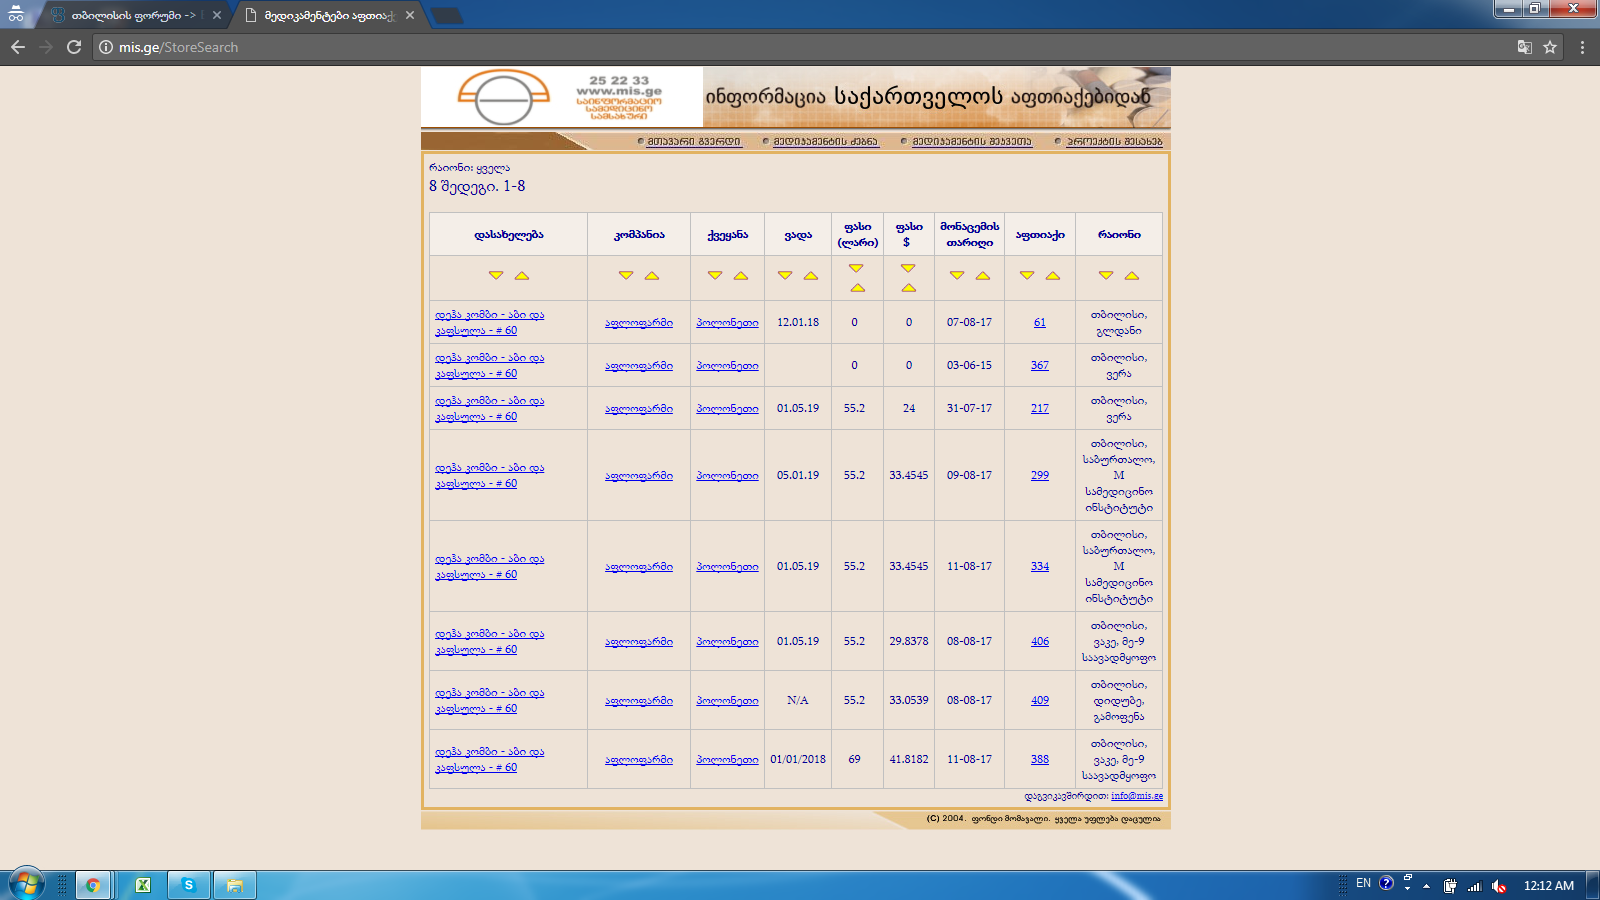Click the up sort arrow under აფთიაქი

coord(1053,275)
